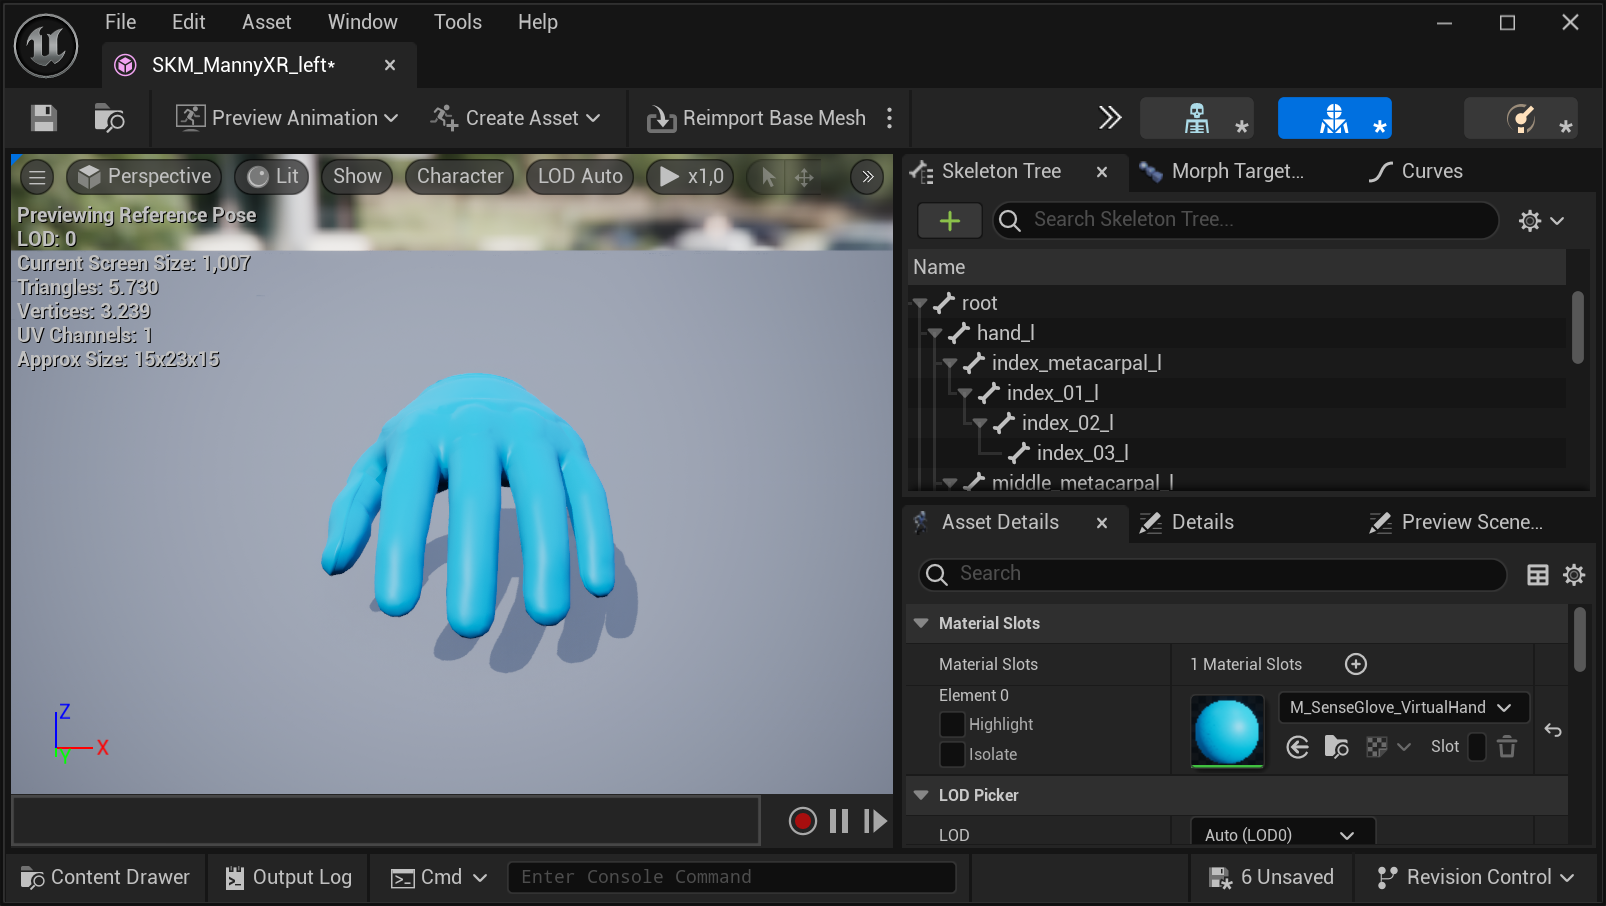Open the Asset menu
This screenshot has height=906, width=1606.
pyautogui.click(x=266, y=21)
